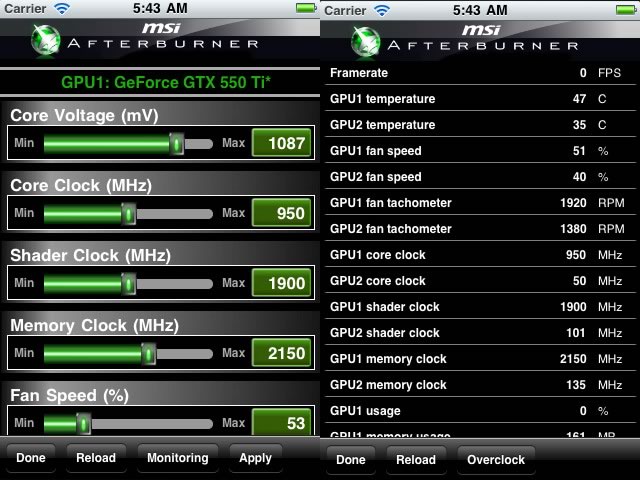Image resolution: width=640 pixels, height=480 pixels.
Task: Select the GPU1 usage row
Action: (480, 411)
